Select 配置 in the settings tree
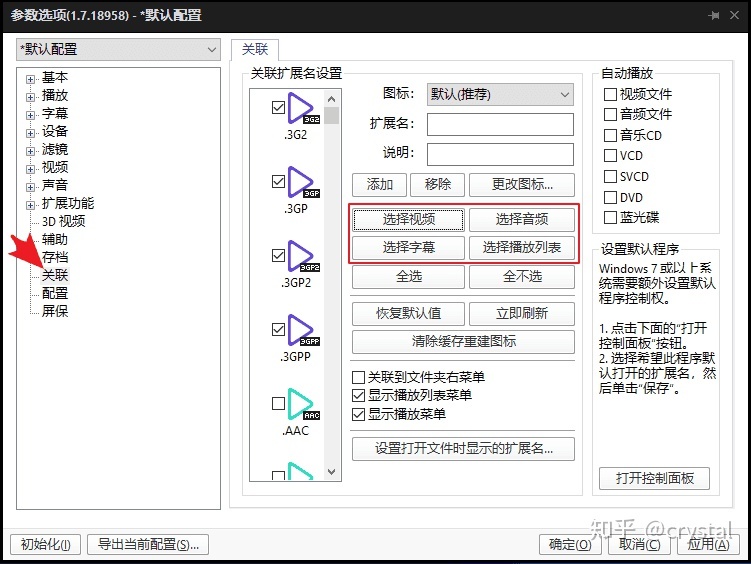The image size is (751, 564). coord(55,293)
